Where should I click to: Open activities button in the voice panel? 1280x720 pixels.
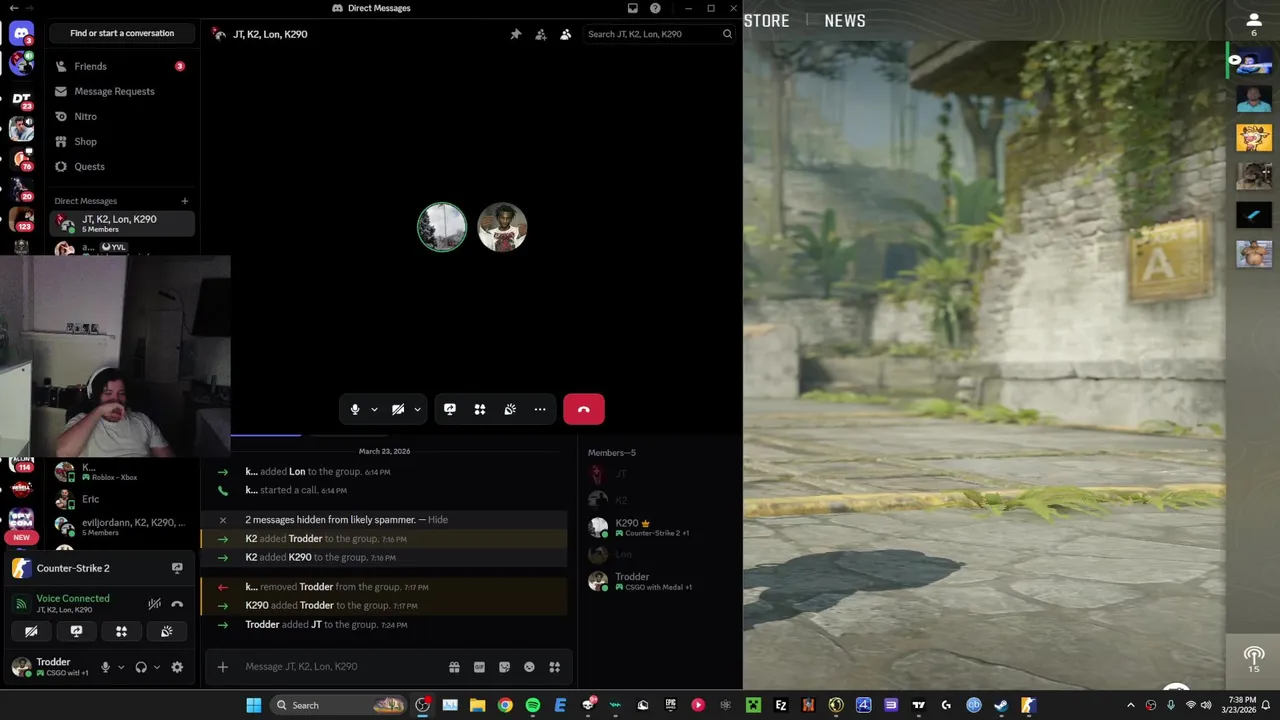[x=121, y=631]
